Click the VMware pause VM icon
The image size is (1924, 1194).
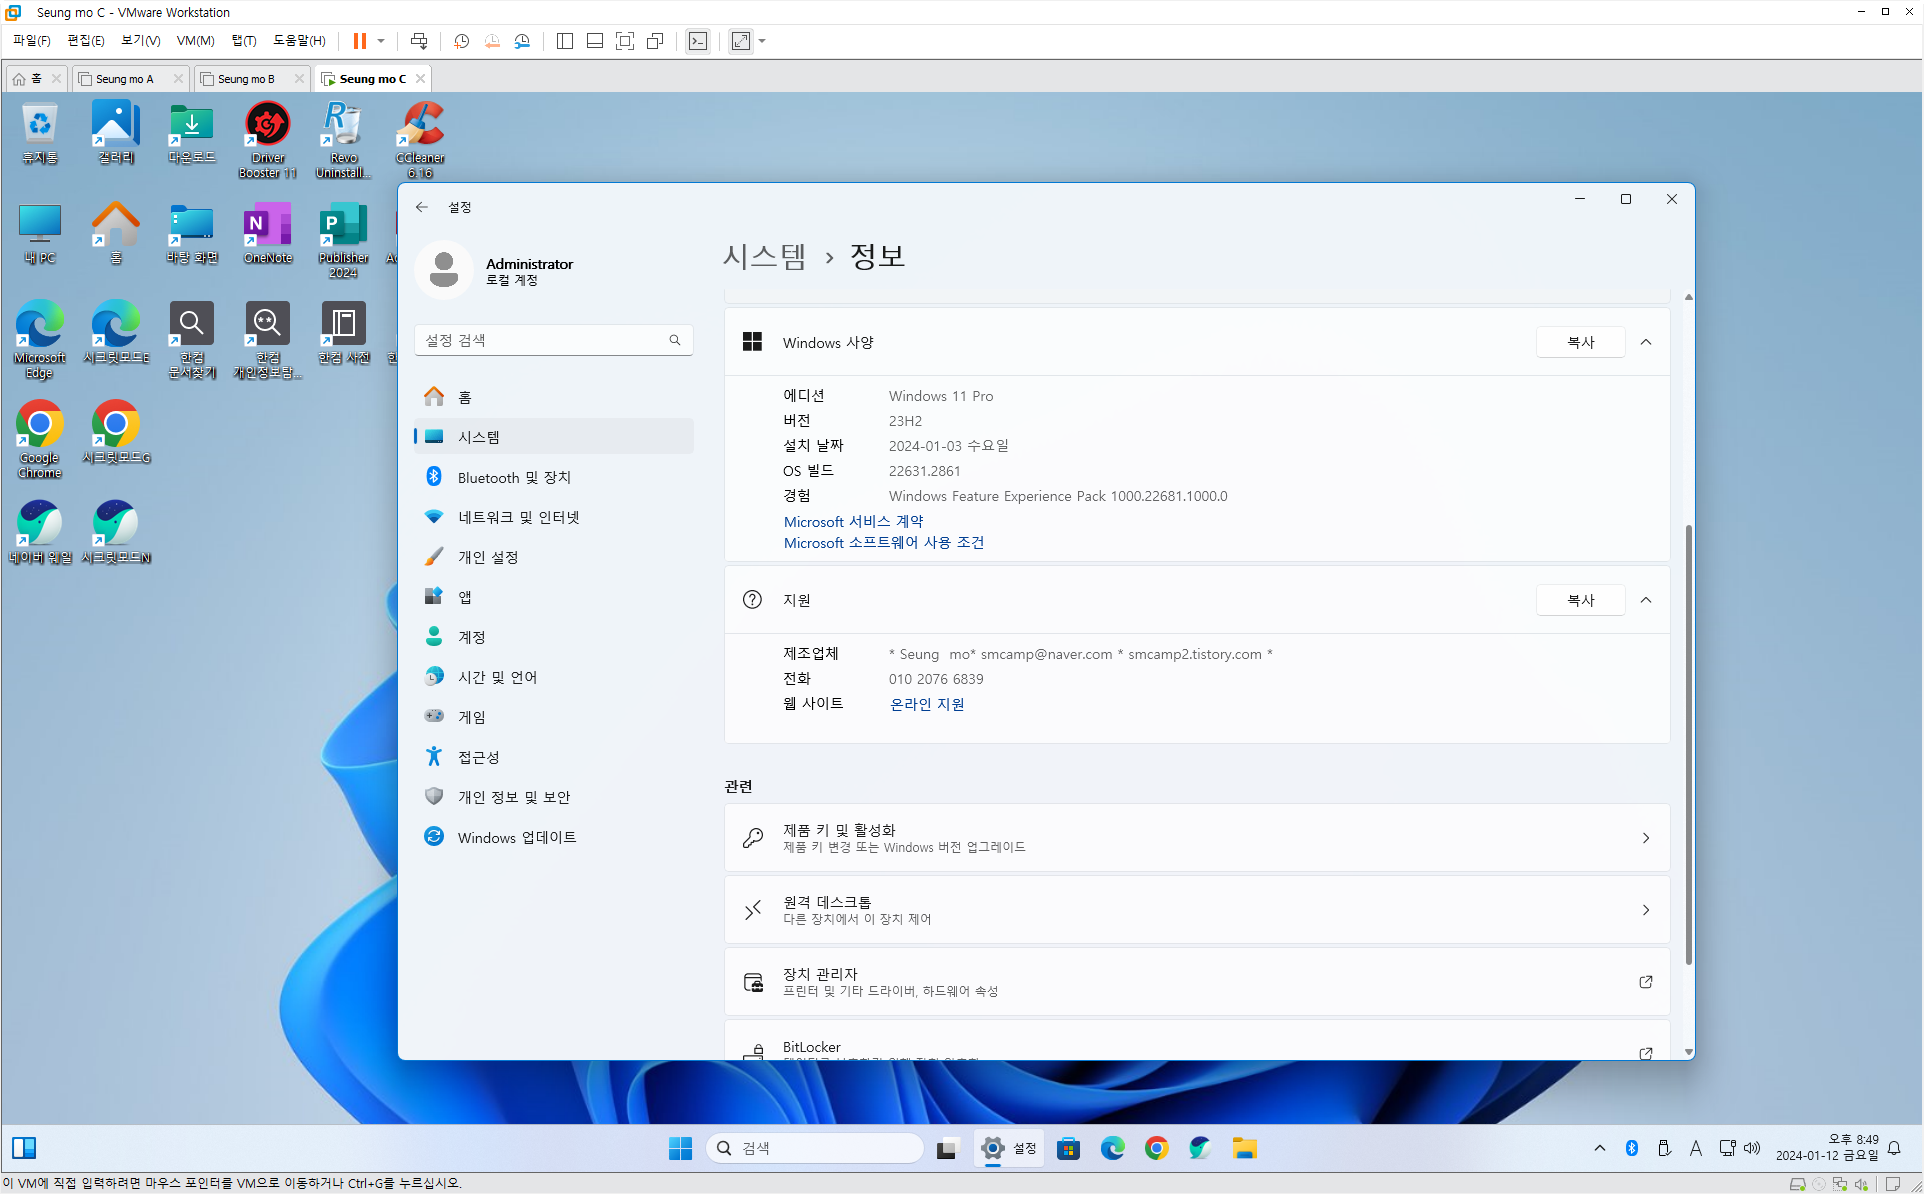point(359,41)
